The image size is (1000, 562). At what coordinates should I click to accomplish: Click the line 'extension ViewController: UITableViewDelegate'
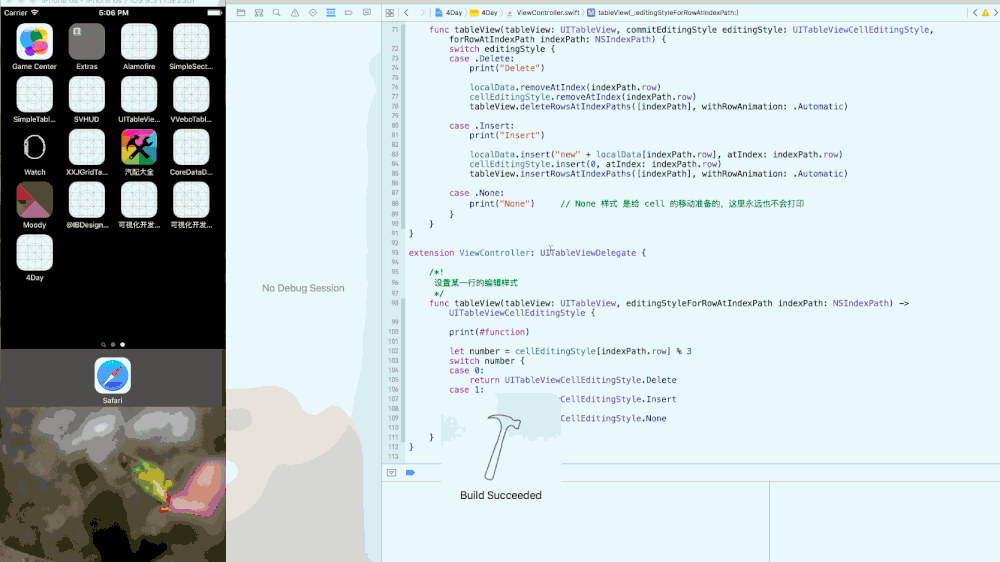[x=527, y=253]
